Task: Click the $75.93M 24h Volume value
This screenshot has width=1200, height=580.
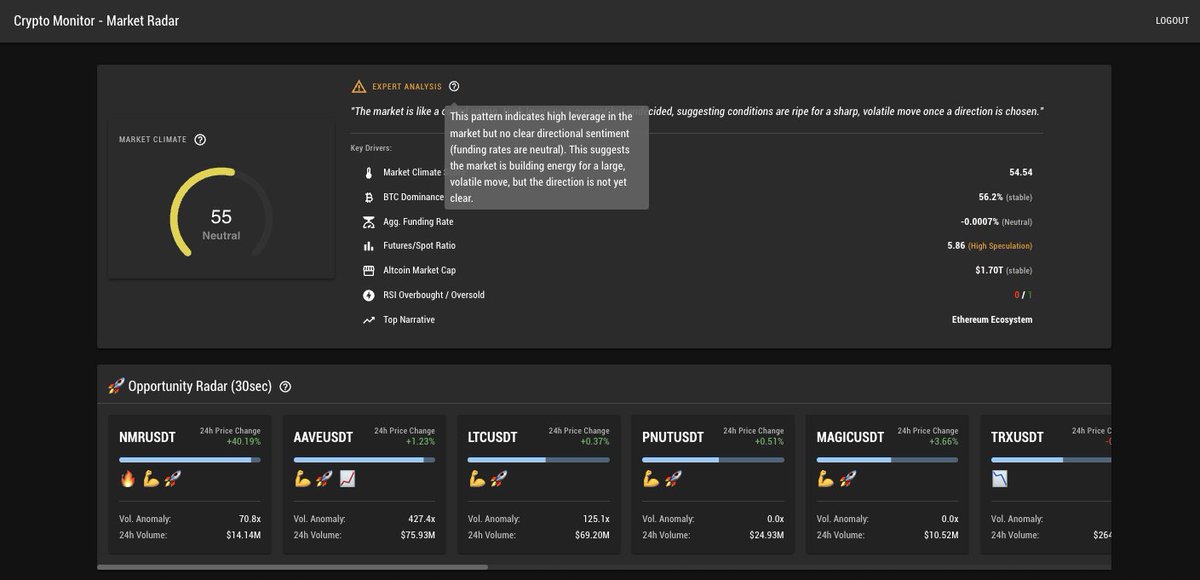Action: [x=418, y=535]
